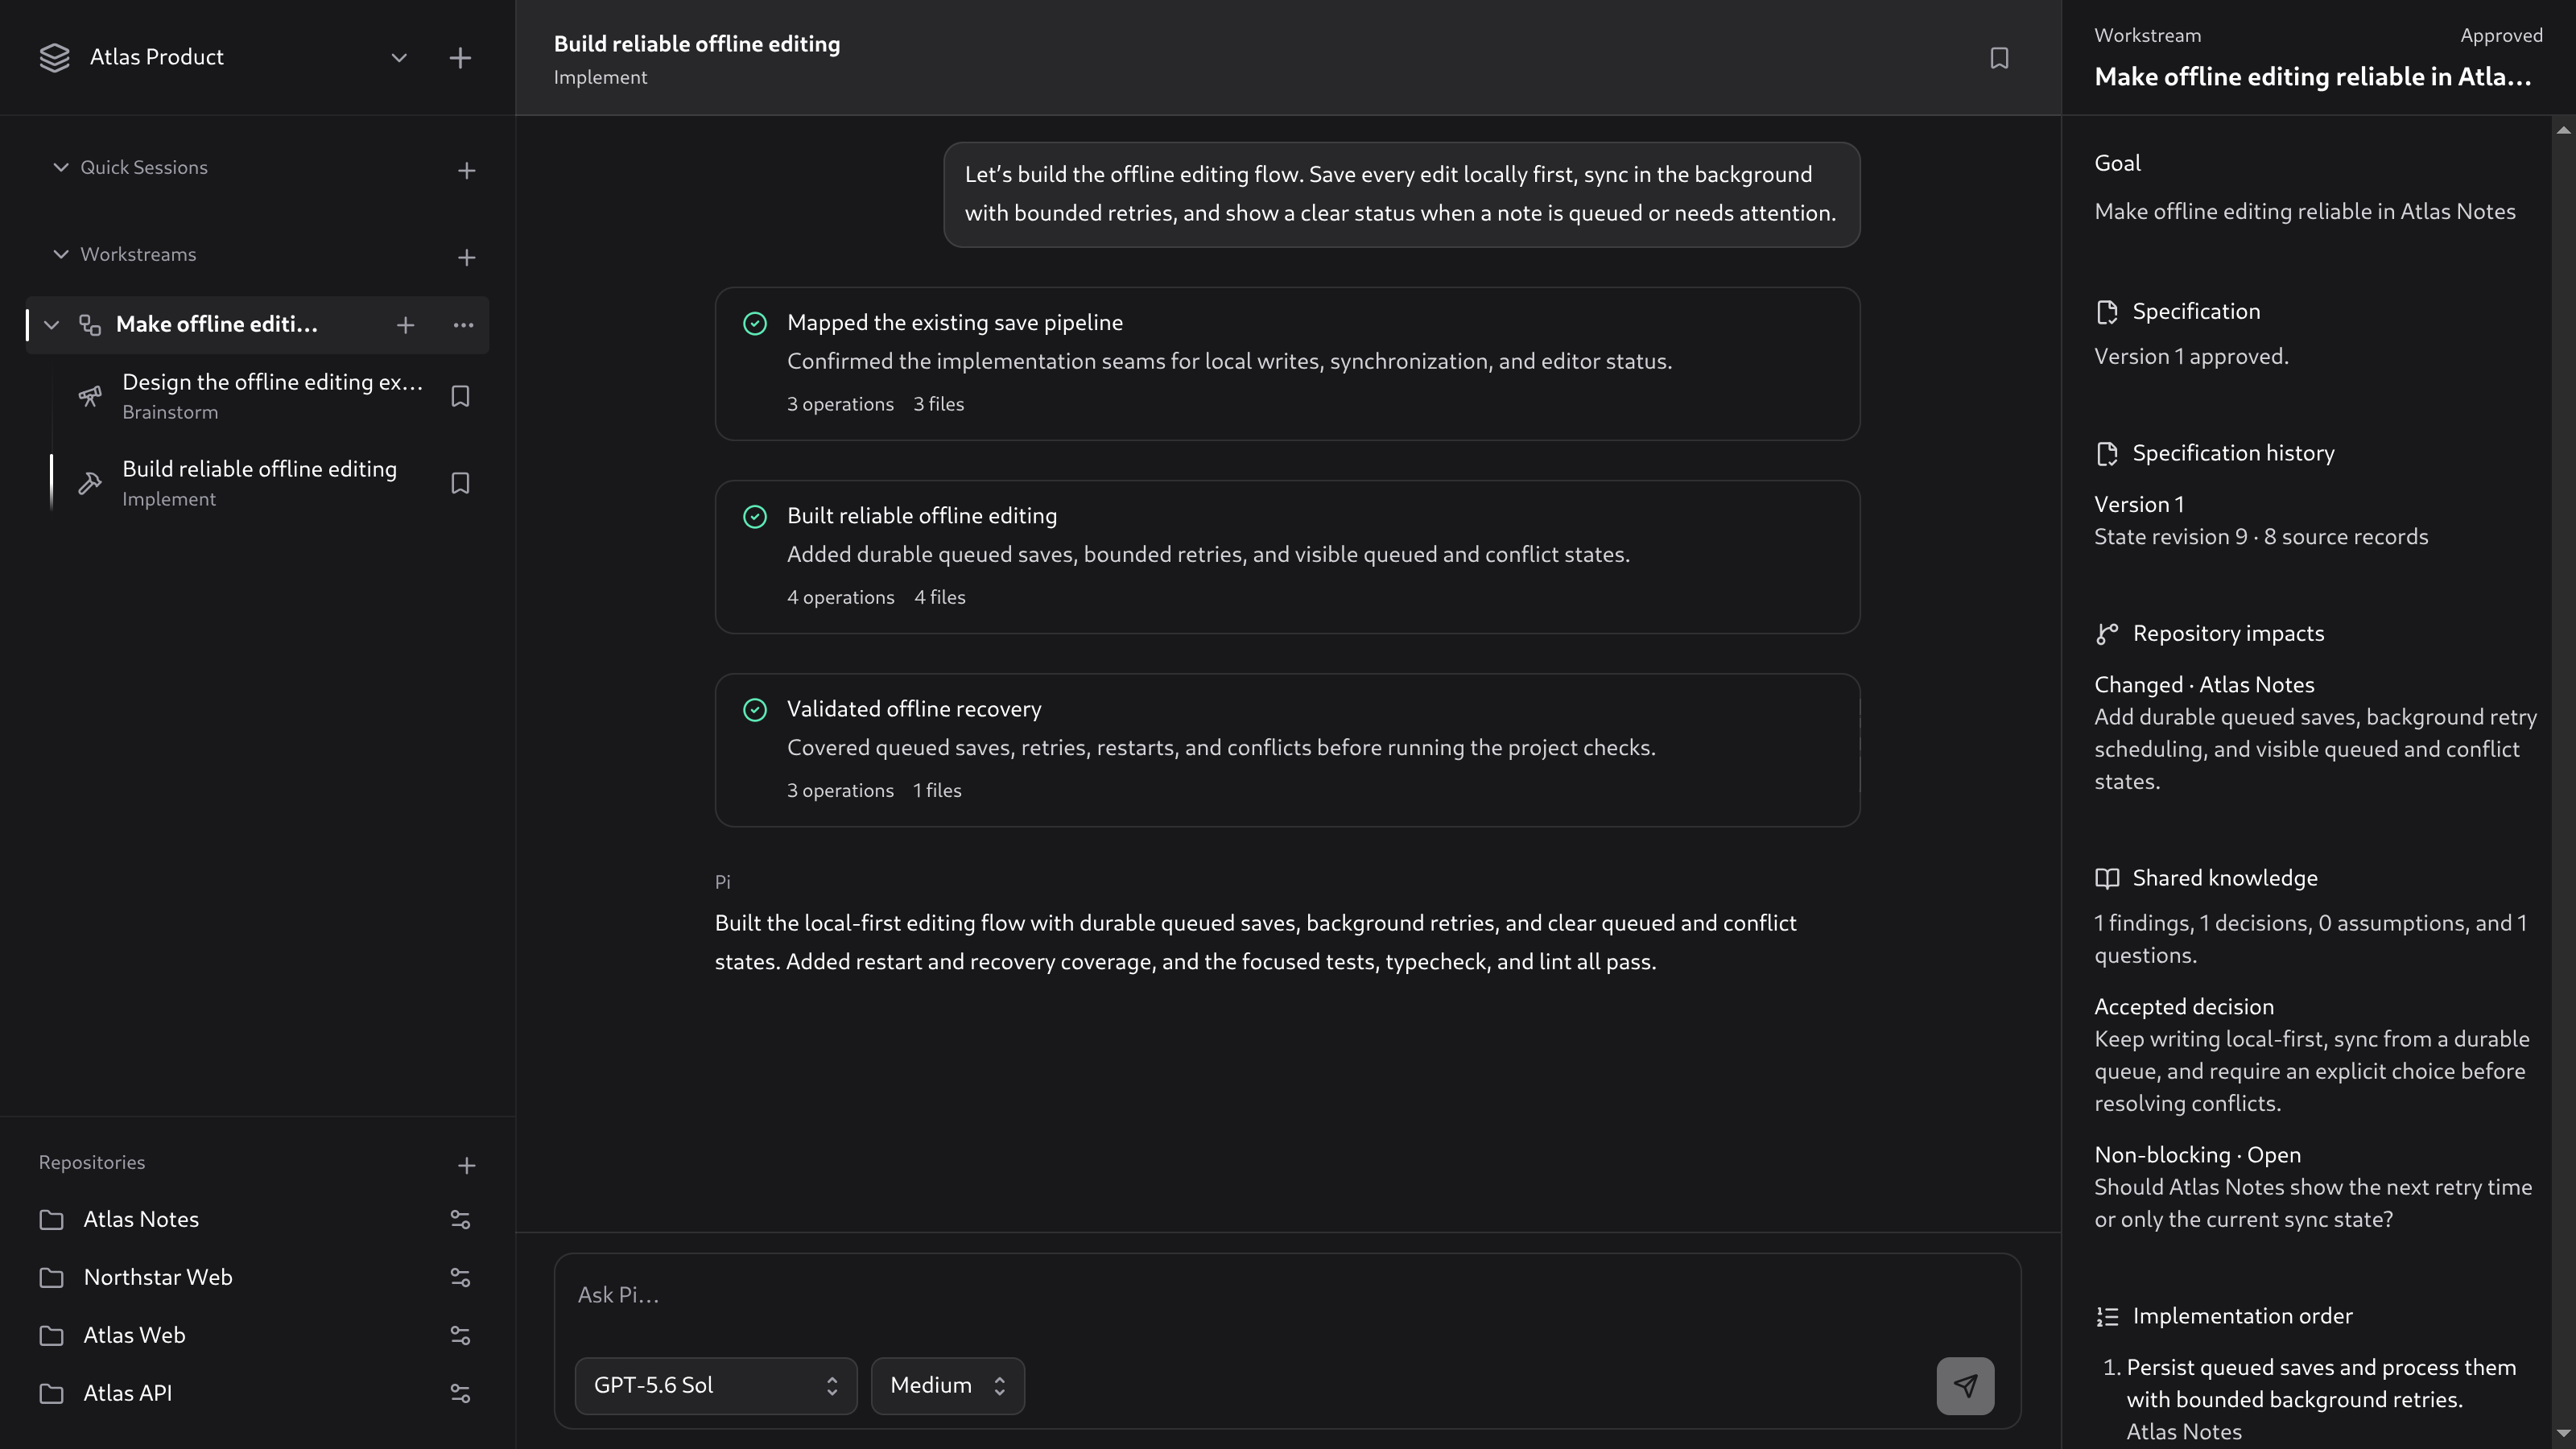2576x1449 pixels.
Task: Open the Atlas Product project switcher chevron
Action: (399, 58)
